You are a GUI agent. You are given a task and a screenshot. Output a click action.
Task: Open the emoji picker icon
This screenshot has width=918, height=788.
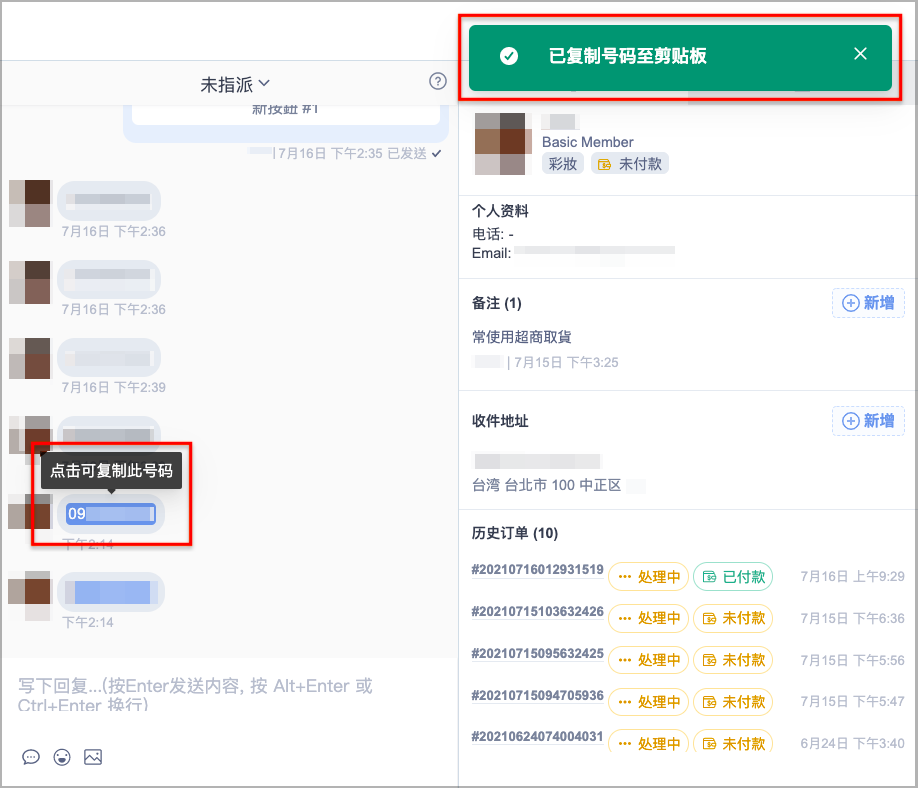pyautogui.click(x=62, y=757)
